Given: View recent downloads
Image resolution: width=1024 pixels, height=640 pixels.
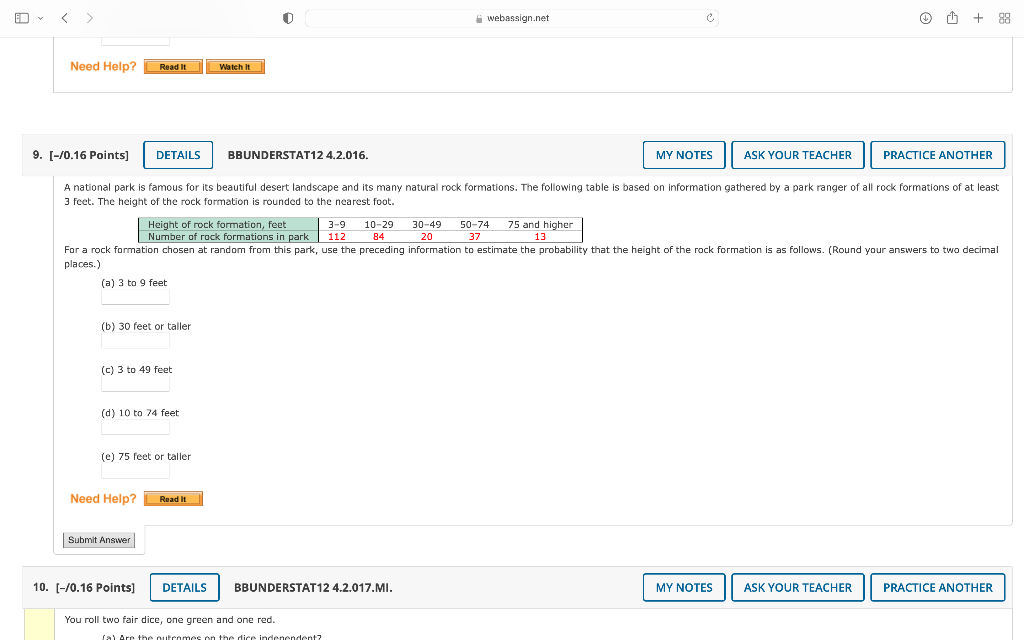Looking at the screenshot, I should point(926,17).
